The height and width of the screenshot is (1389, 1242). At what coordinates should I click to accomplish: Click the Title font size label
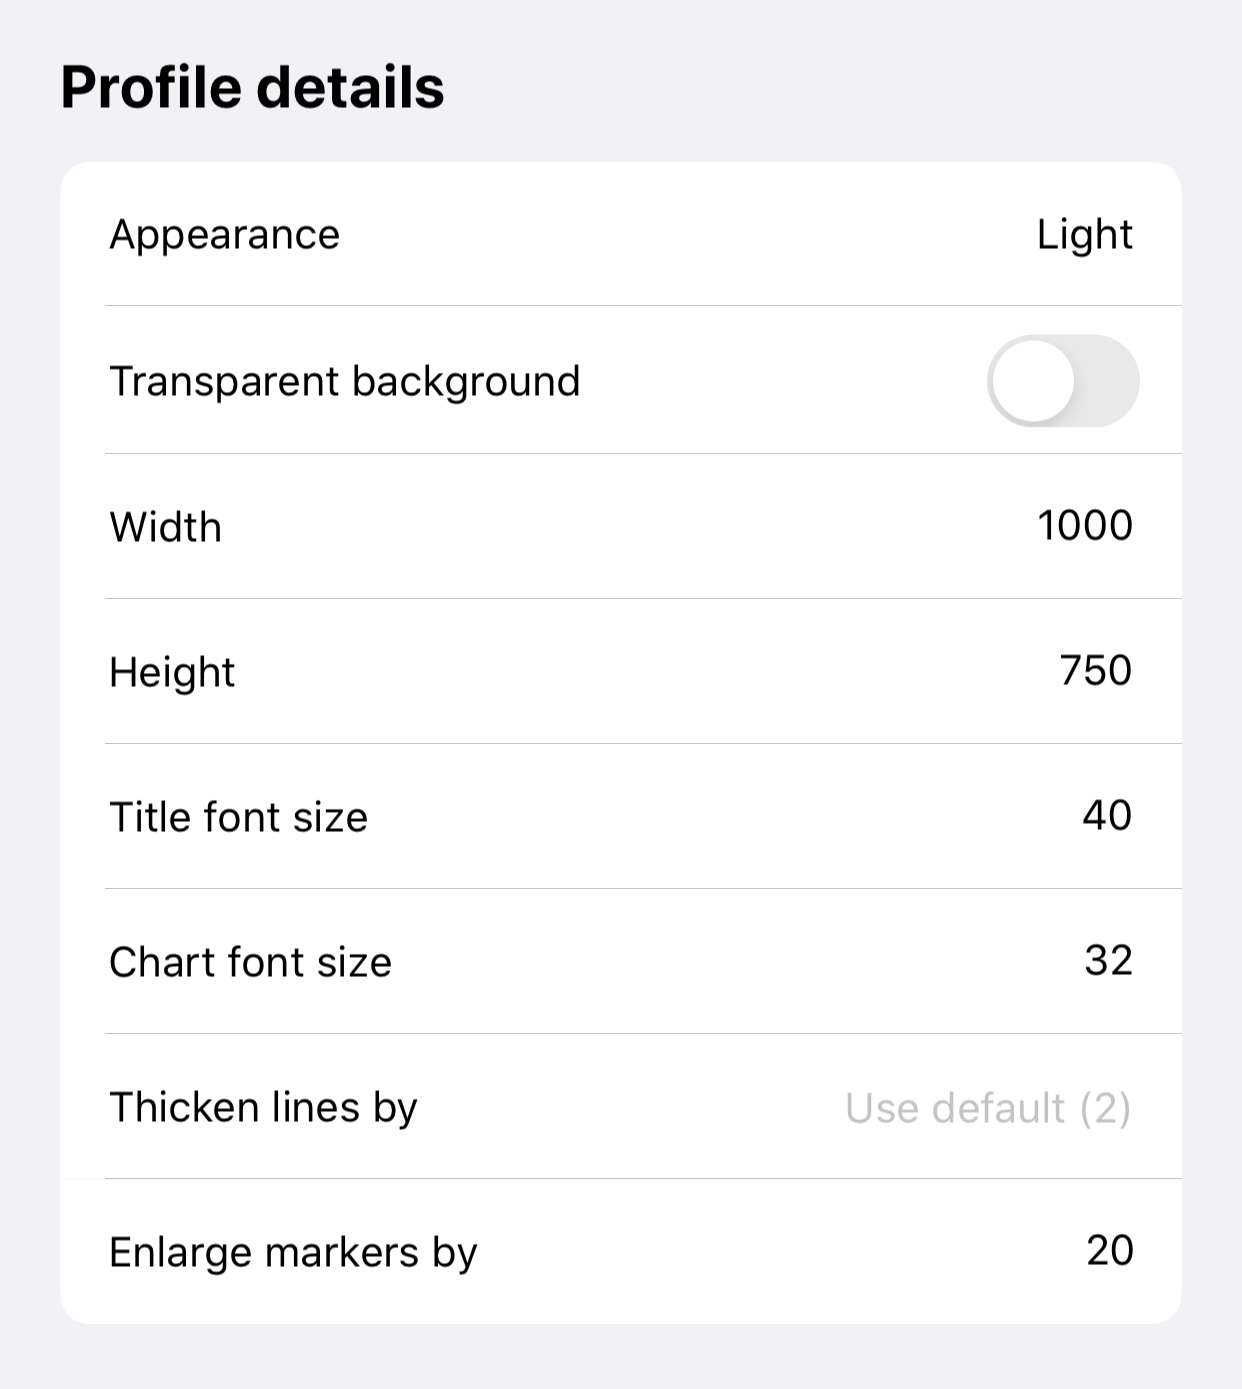(x=239, y=817)
